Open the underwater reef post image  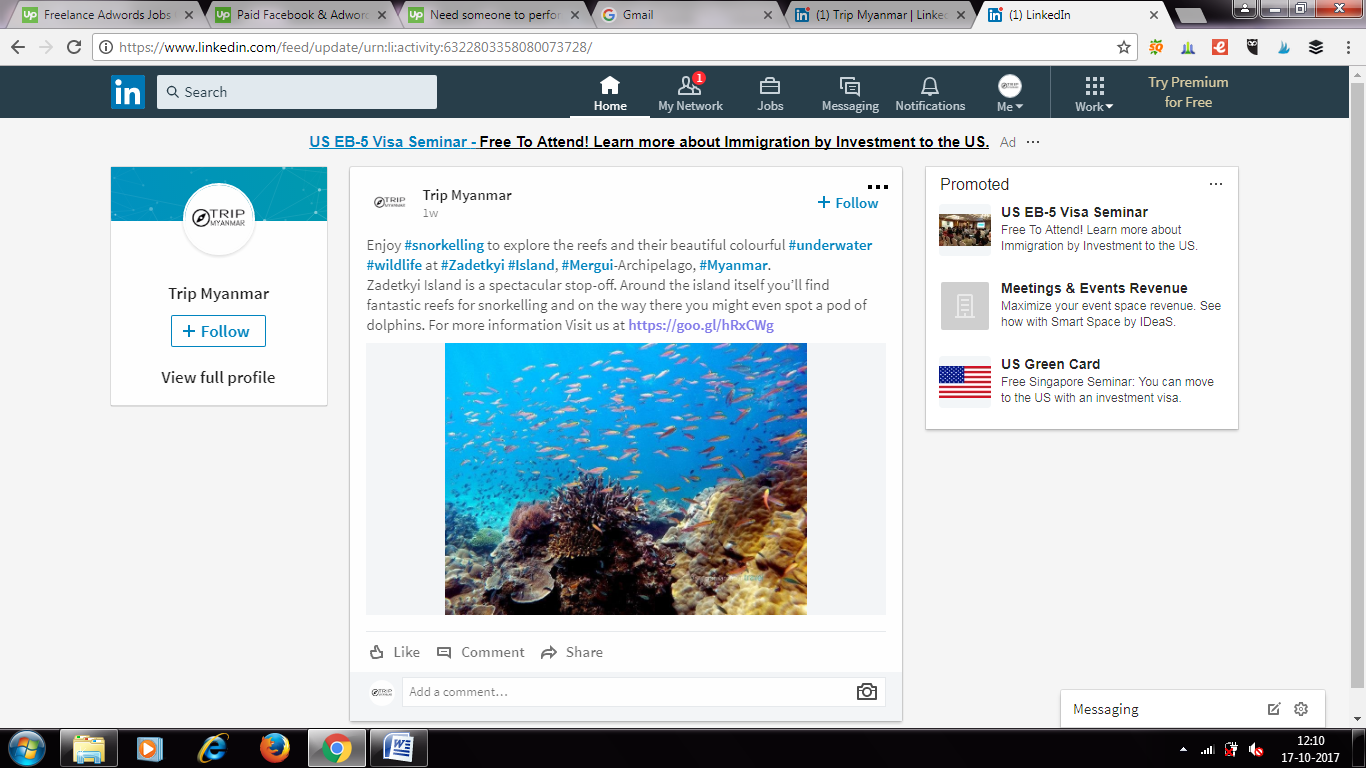(x=626, y=479)
